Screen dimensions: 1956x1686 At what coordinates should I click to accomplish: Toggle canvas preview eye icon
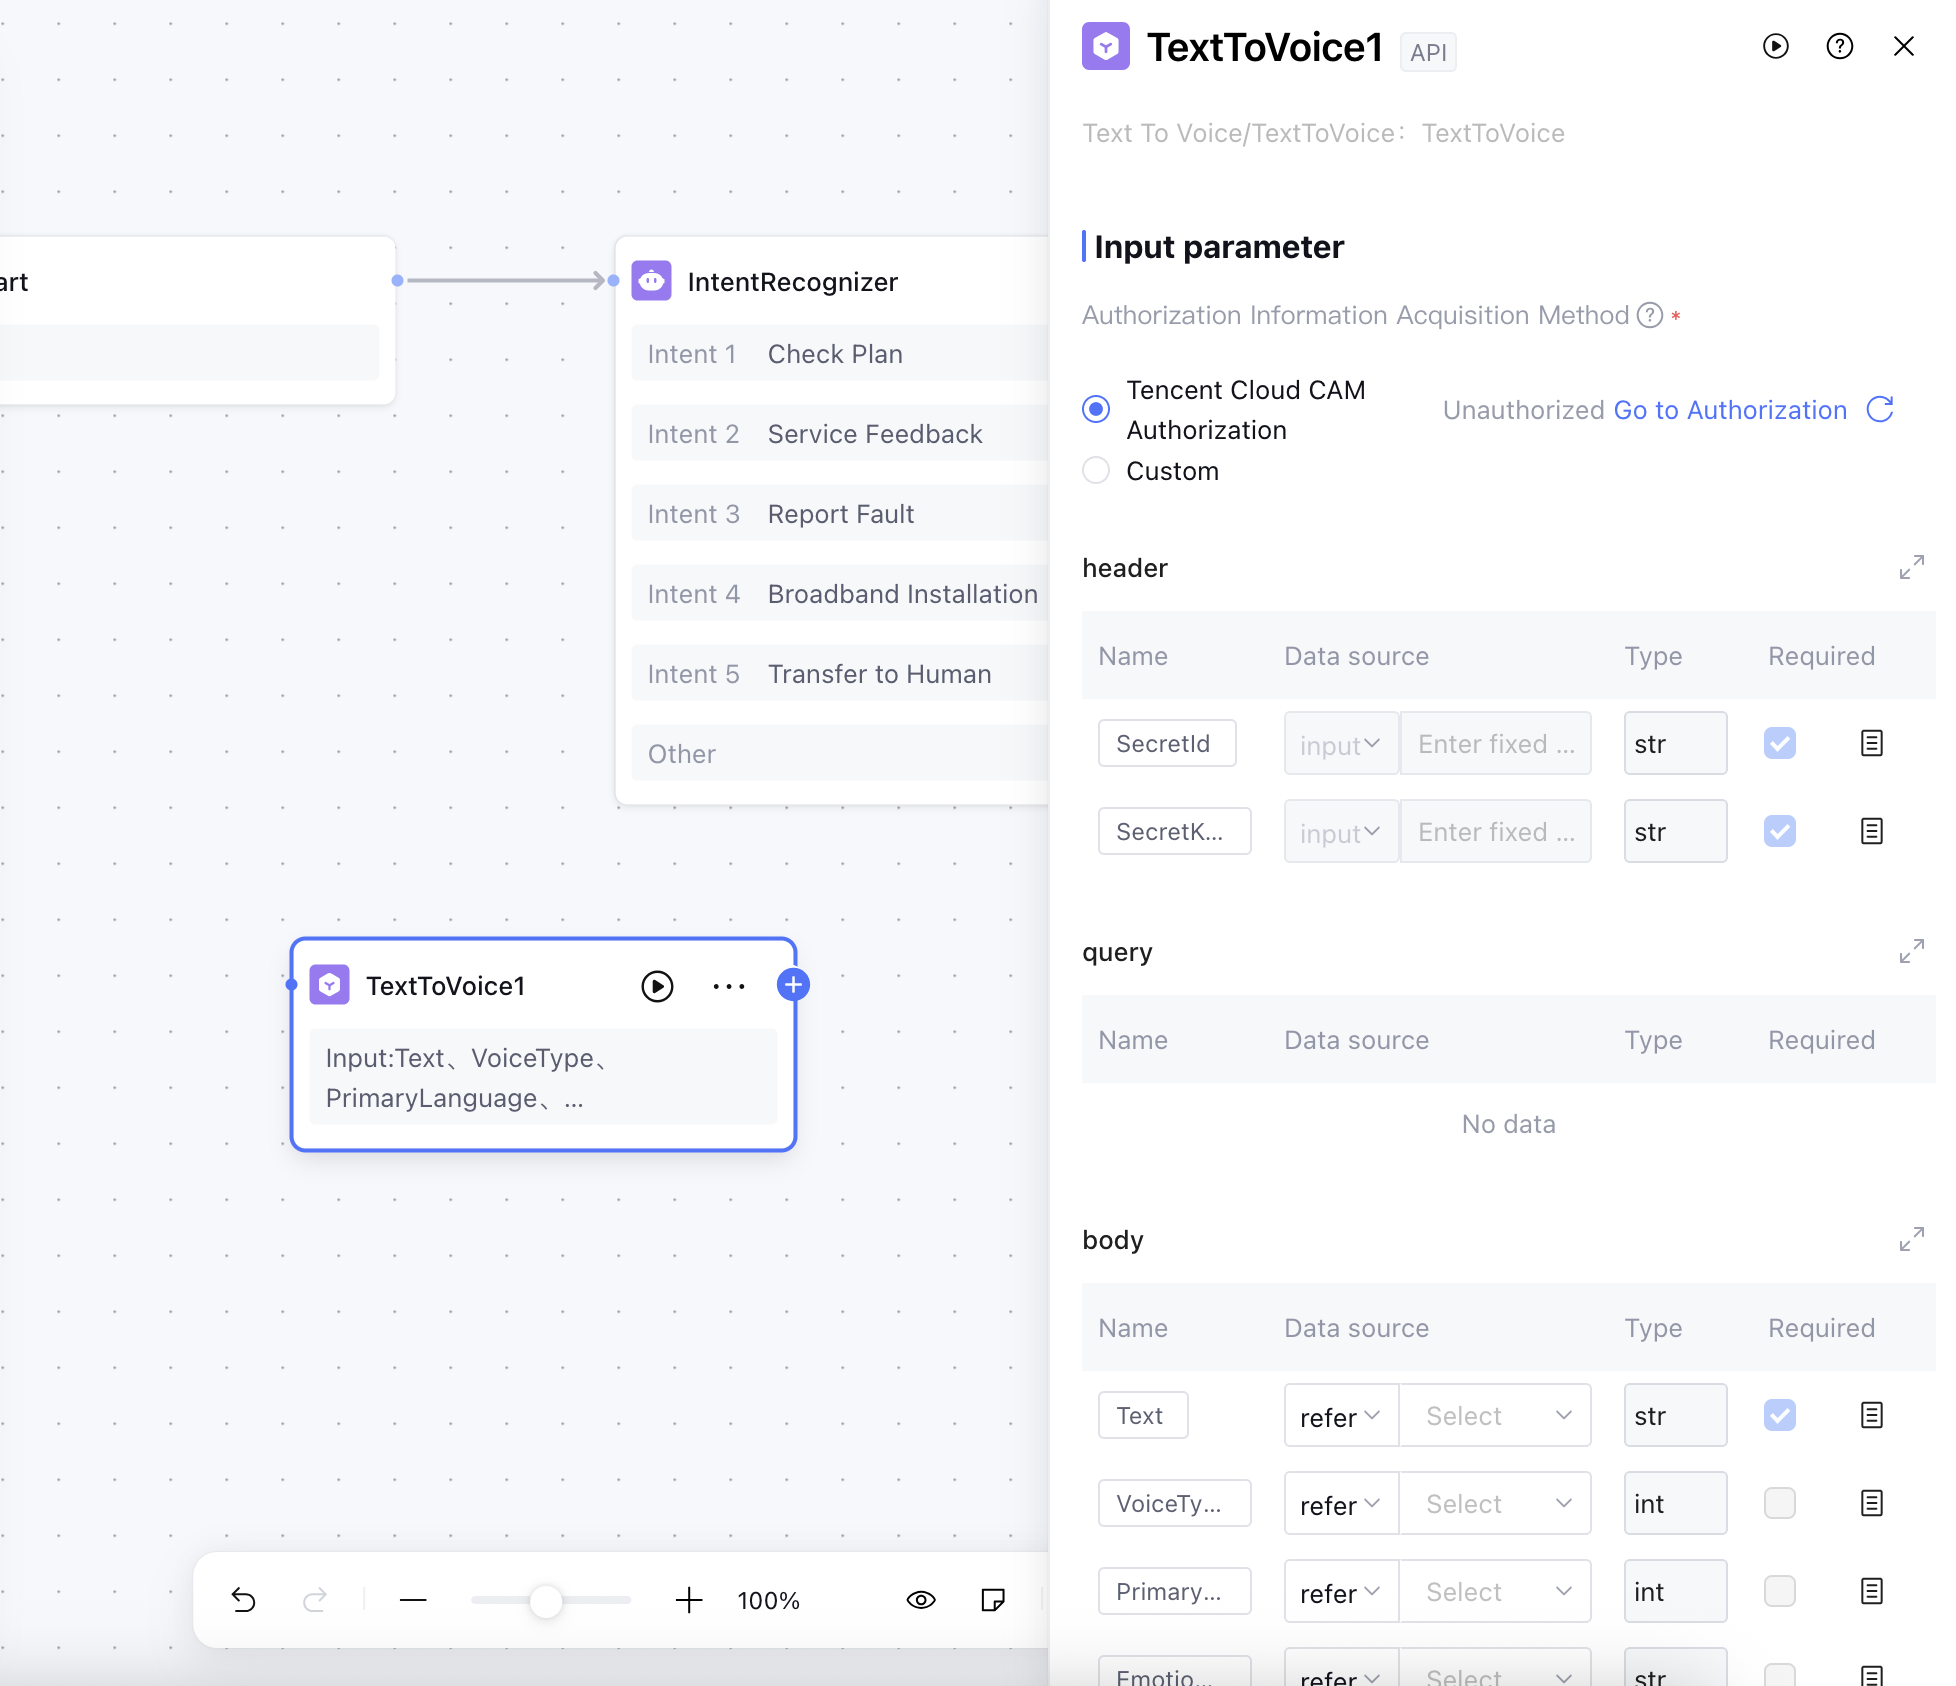(921, 1600)
